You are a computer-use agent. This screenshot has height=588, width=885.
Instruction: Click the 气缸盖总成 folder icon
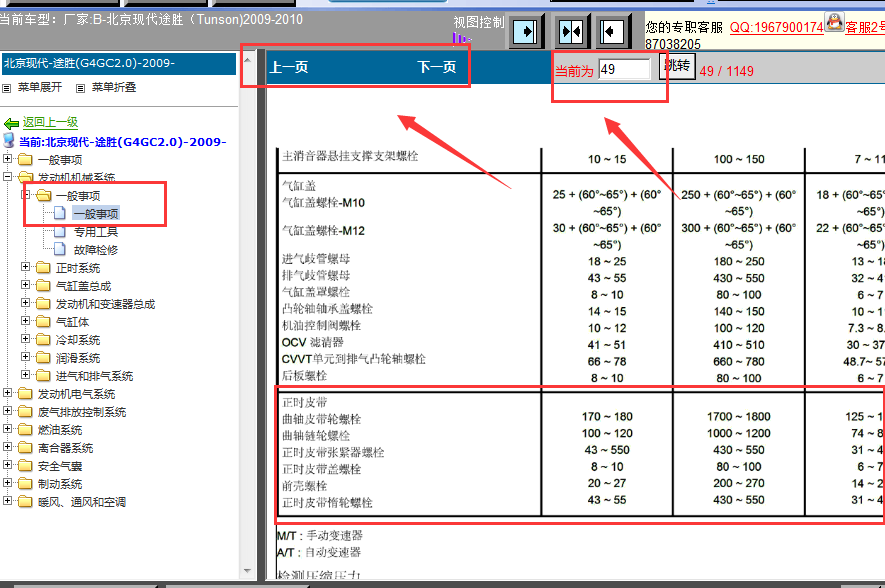tap(43, 286)
